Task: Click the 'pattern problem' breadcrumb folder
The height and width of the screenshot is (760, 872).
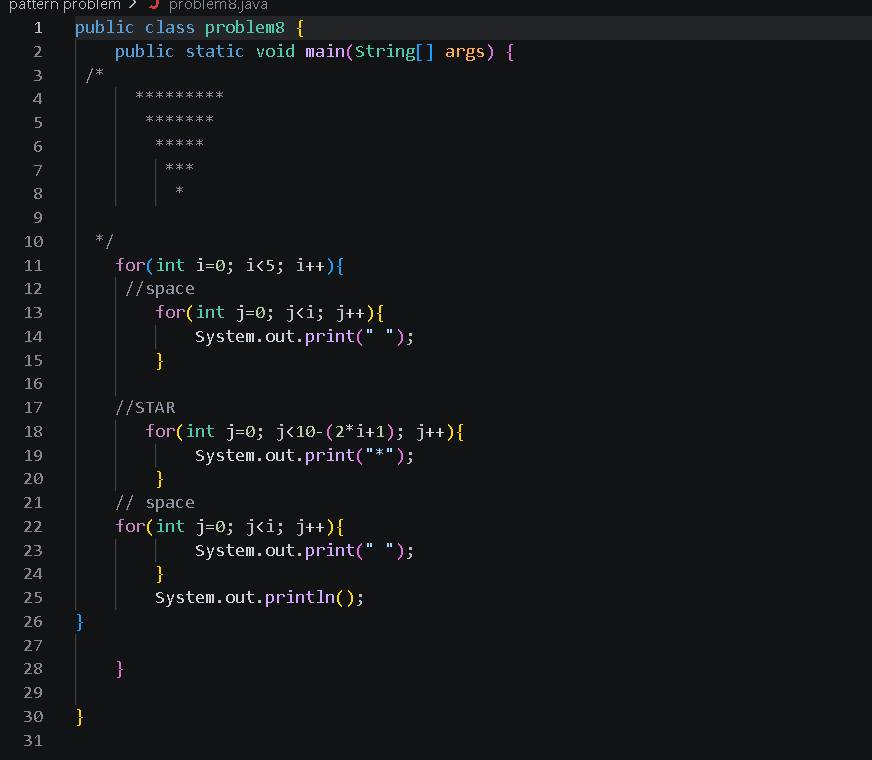Action: point(65,5)
